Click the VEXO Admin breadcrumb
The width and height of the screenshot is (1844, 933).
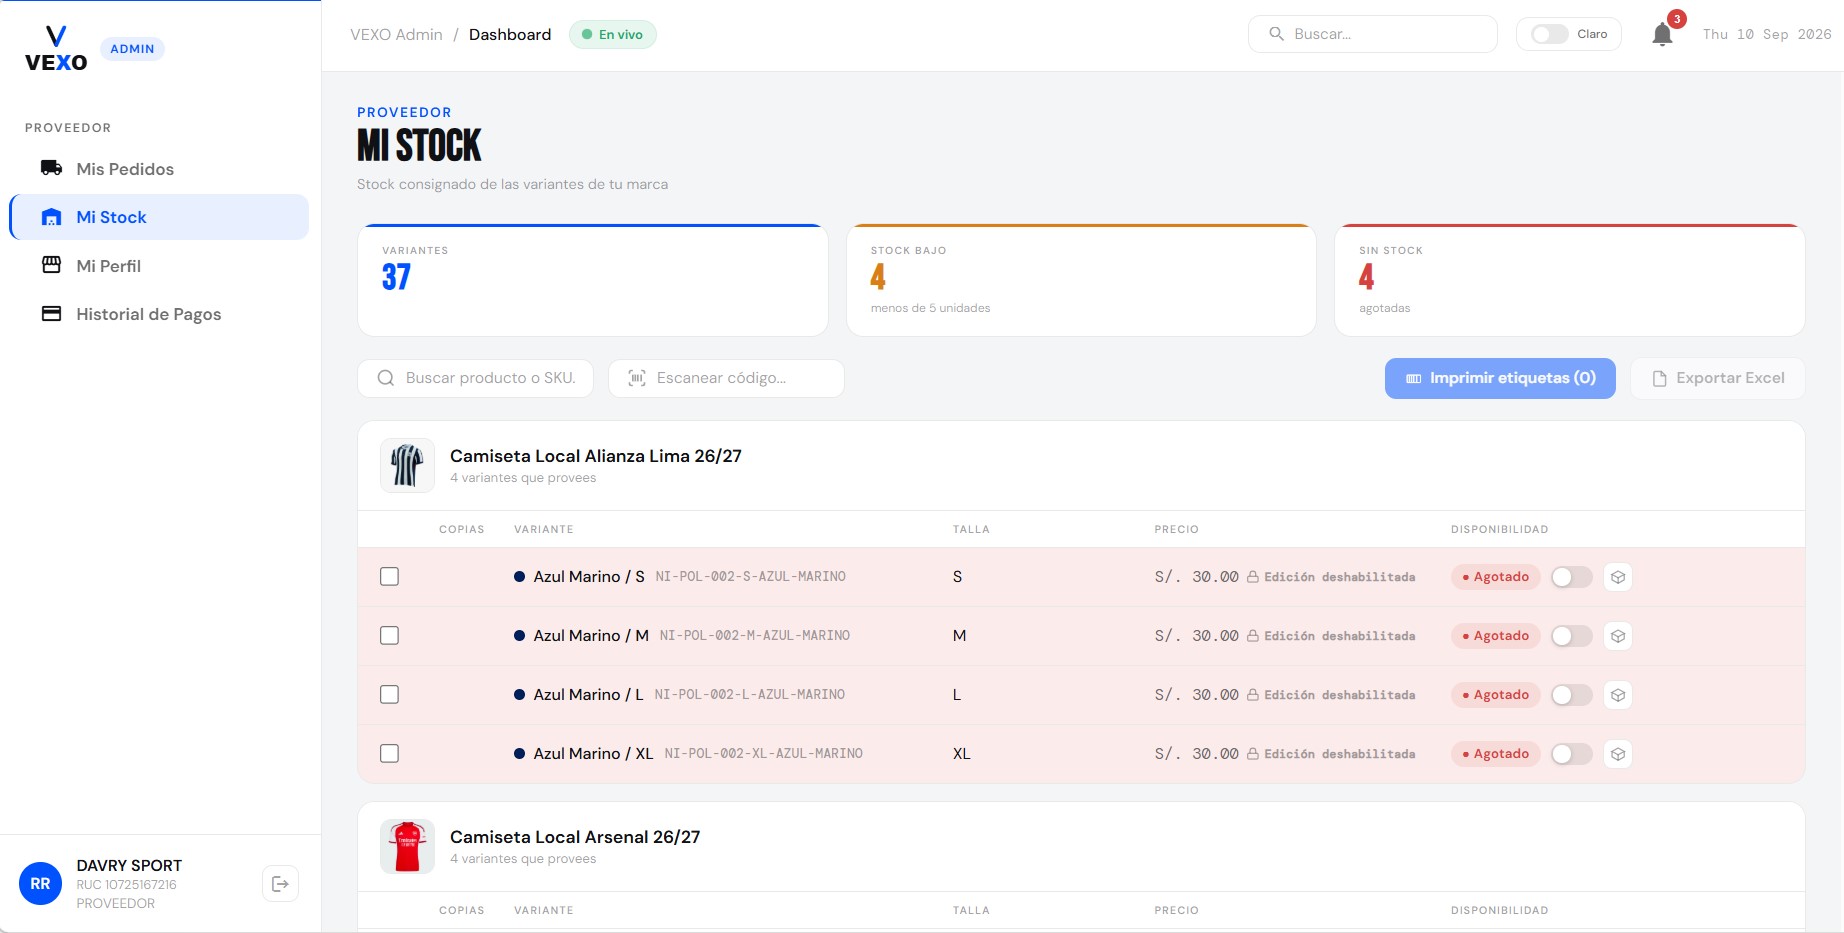(396, 35)
